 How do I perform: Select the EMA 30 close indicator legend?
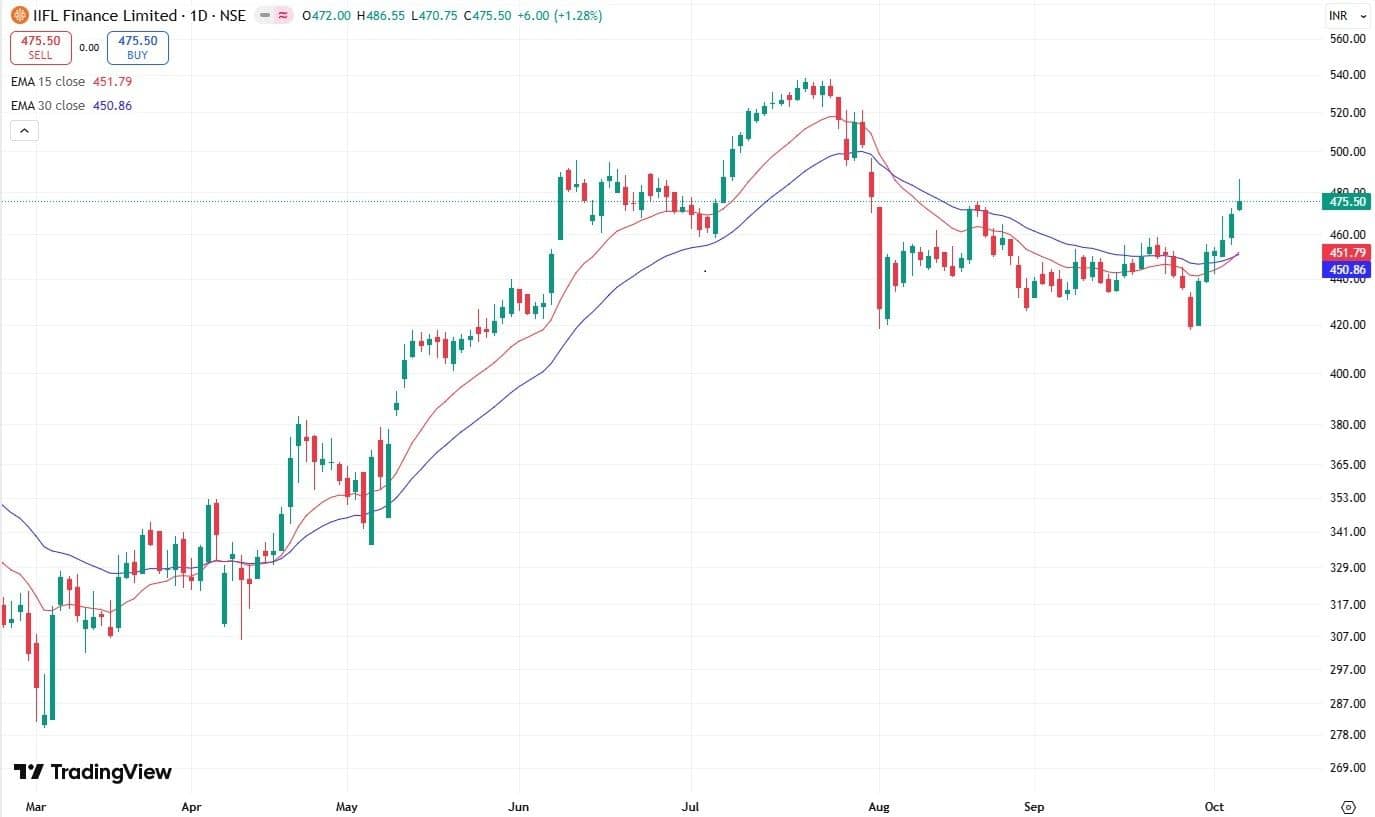coord(48,105)
